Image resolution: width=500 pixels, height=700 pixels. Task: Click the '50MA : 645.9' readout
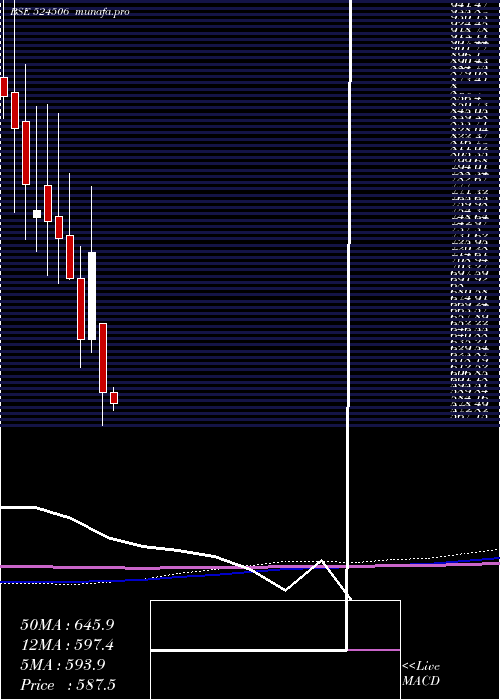click(x=67, y=625)
